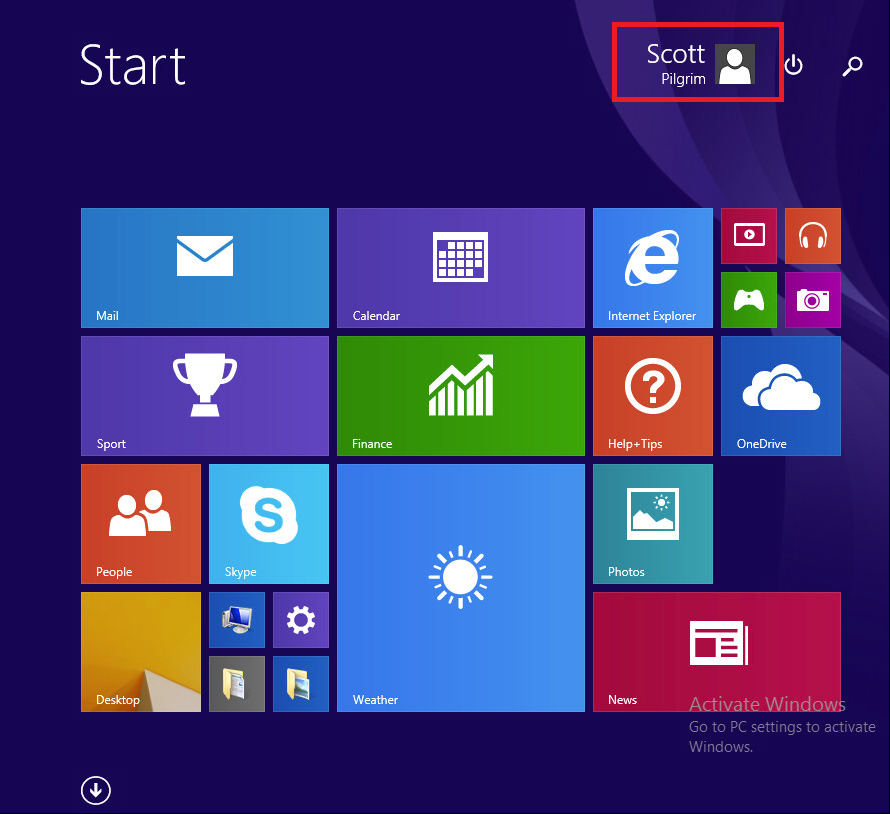This screenshot has width=890, height=814.
Task: Open the This PC computer tile
Action: [x=237, y=620]
